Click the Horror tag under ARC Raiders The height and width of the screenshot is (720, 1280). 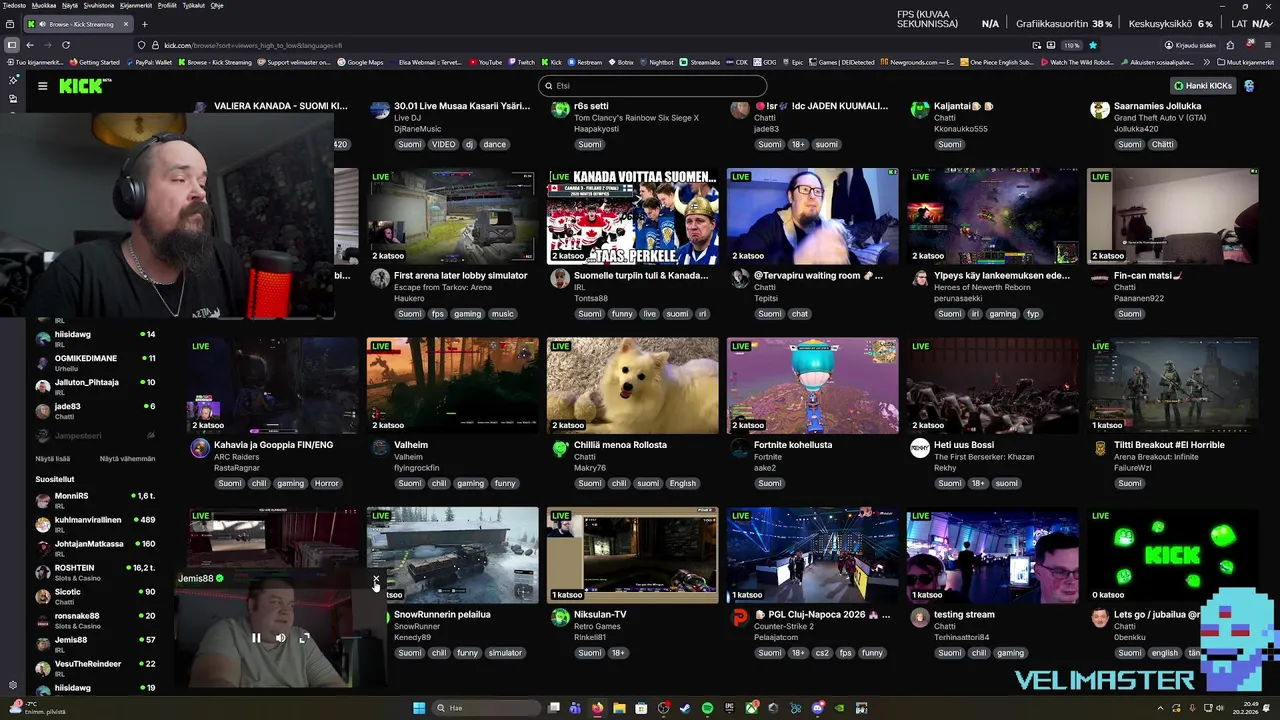[327, 483]
